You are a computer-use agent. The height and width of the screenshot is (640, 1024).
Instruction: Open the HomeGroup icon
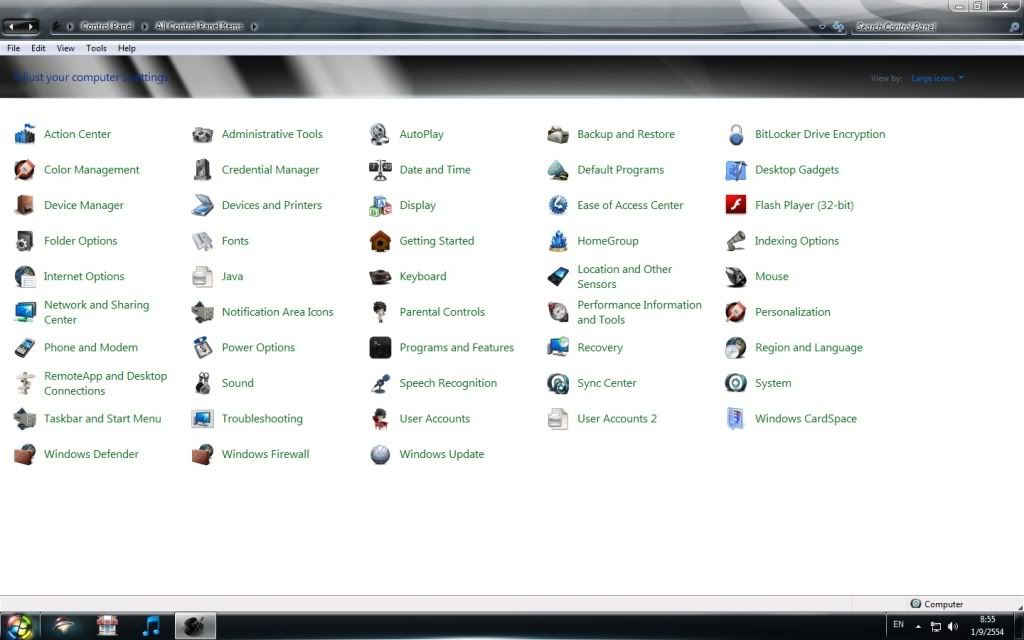pyautogui.click(x=558, y=241)
